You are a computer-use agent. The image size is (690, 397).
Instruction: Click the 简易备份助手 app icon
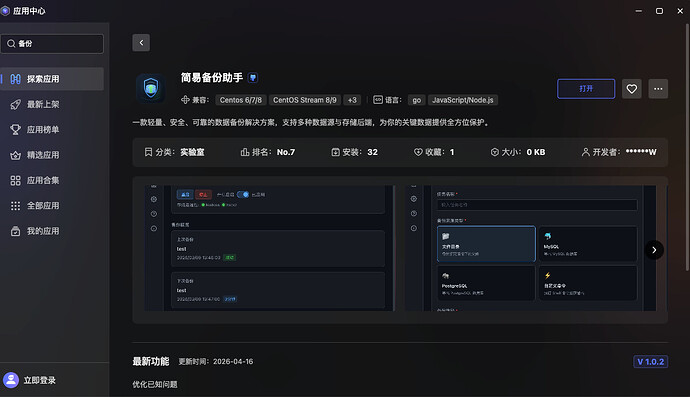pyautogui.click(x=151, y=88)
